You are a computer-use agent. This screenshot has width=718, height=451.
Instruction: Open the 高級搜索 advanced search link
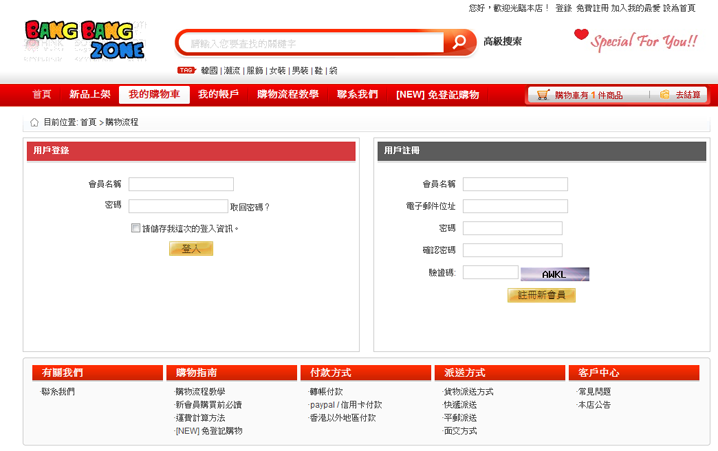[x=502, y=41]
